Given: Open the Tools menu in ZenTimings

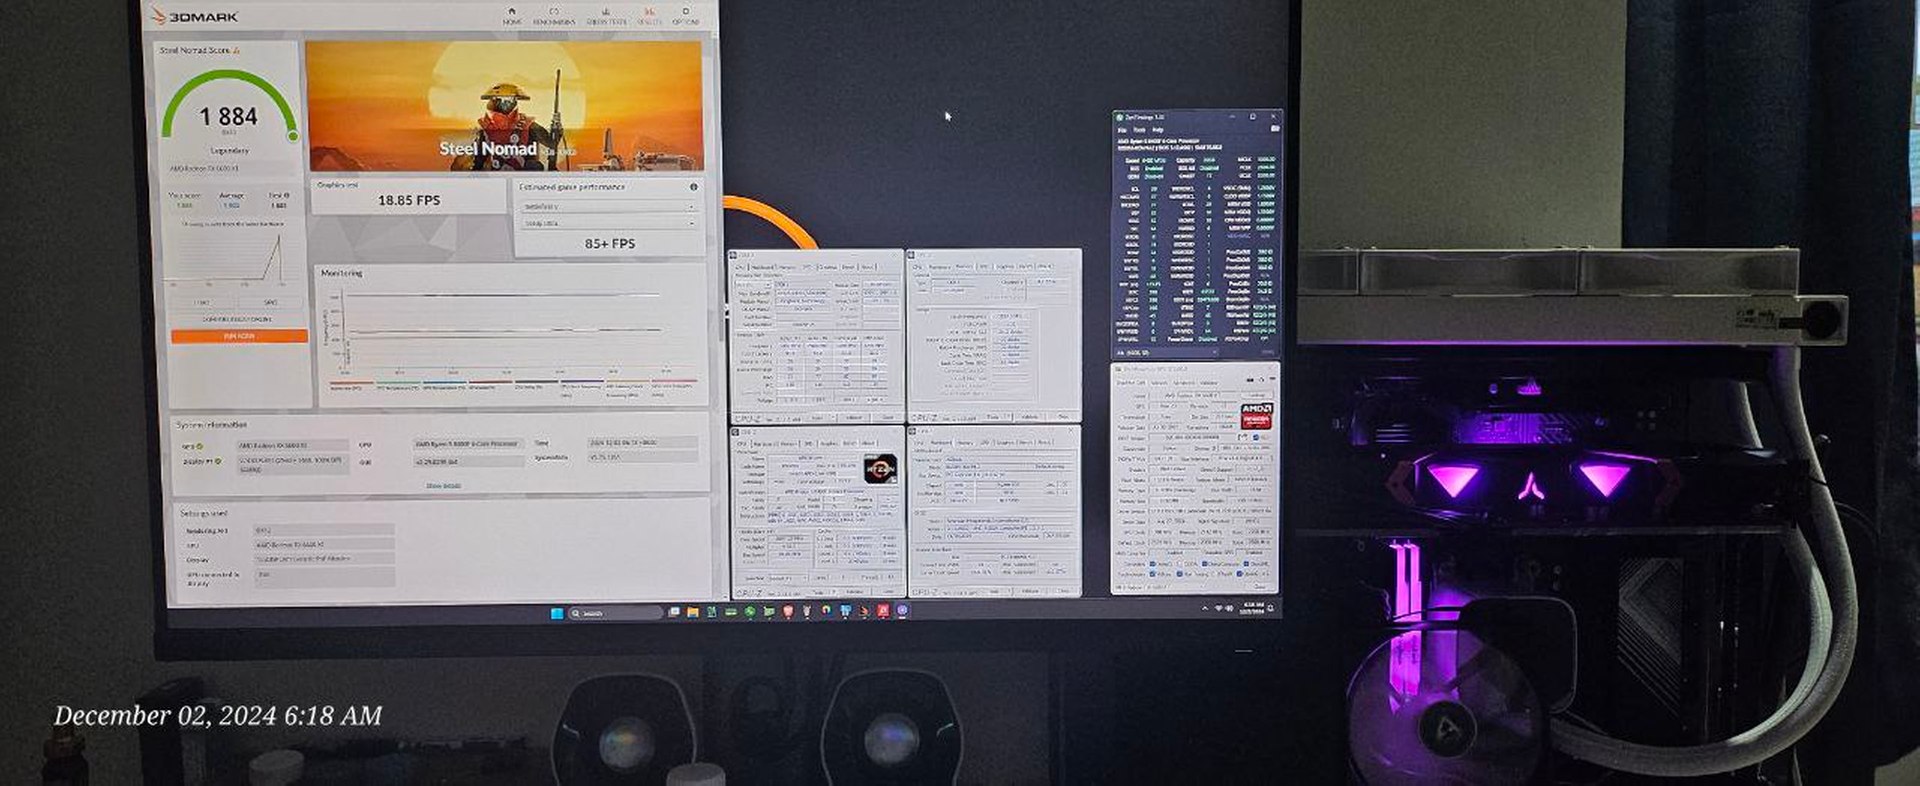Looking at the screenshot, I should point(1139,129).
